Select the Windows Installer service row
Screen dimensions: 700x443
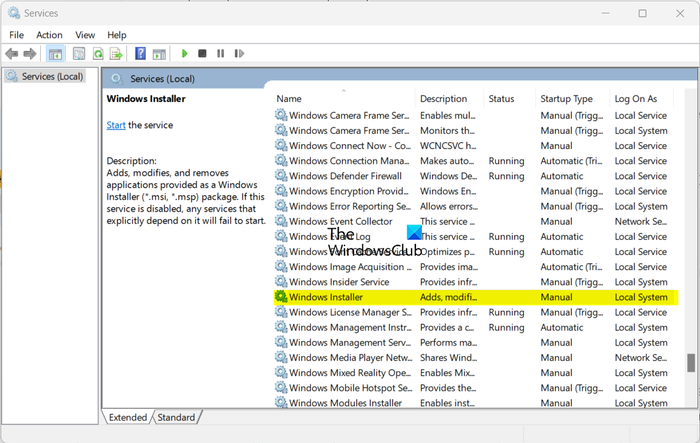pyautogui.click(x=326, y=297)
